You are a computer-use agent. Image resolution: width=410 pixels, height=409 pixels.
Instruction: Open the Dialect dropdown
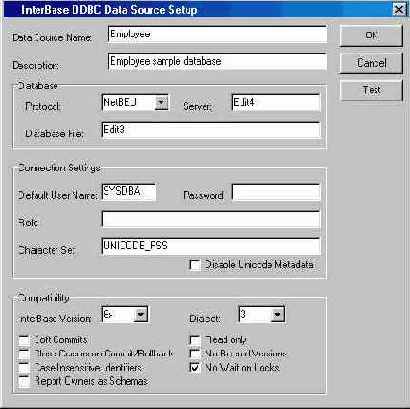click(277, 314)
